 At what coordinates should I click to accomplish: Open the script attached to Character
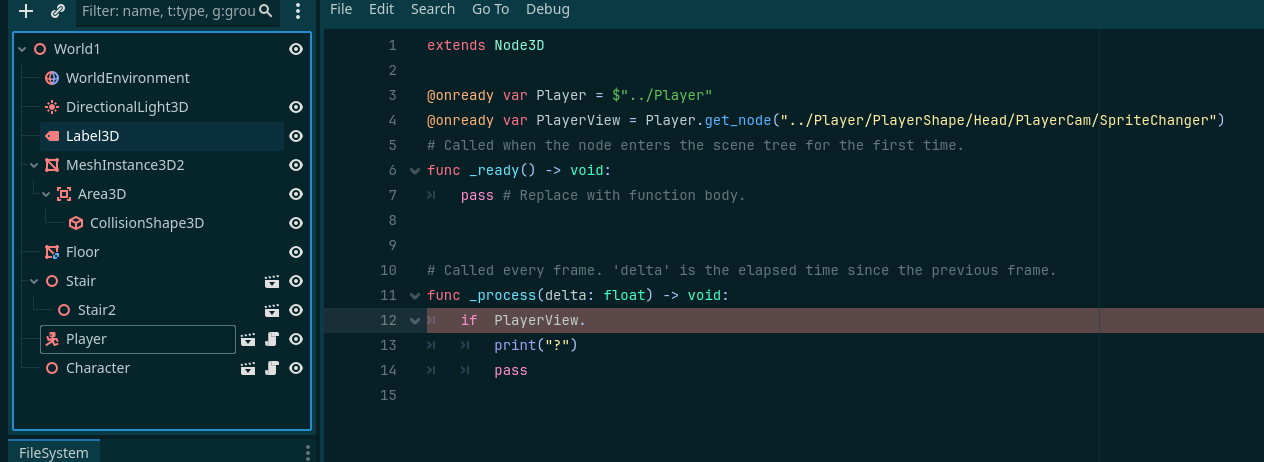click(271, 369)
